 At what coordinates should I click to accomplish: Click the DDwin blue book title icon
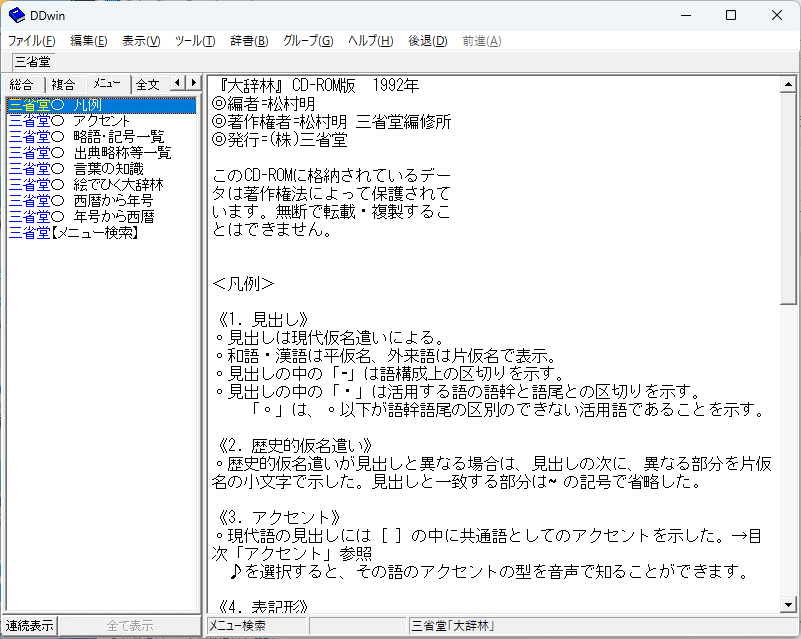click(17, 15)
